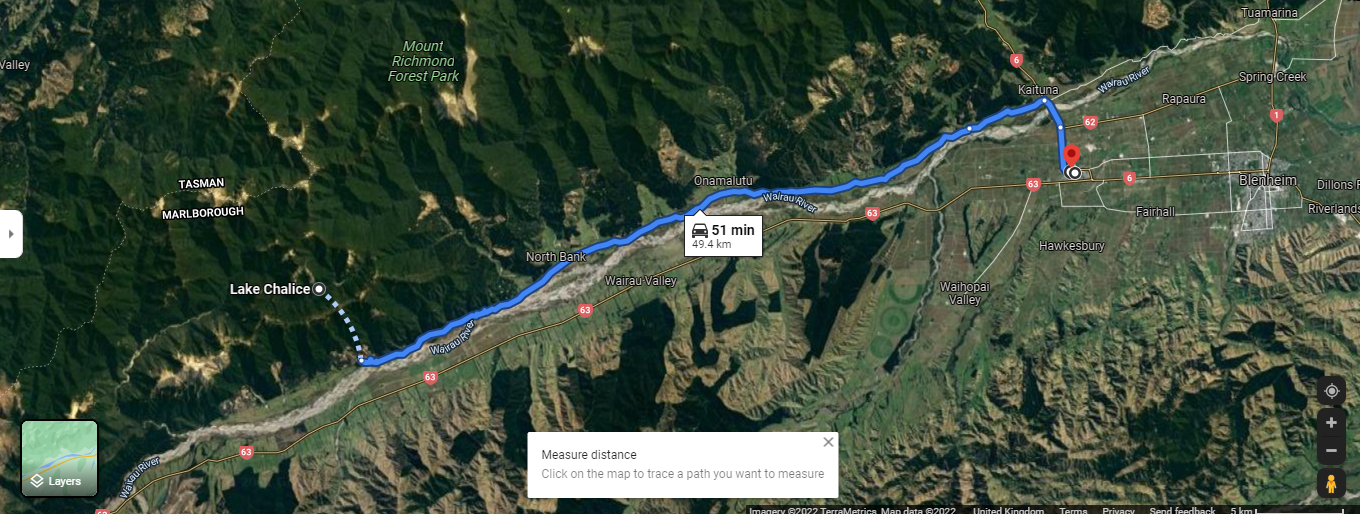Select the Lake Chalice origin marker
The image size is (1360, 514).
click(x=319, y=289)
